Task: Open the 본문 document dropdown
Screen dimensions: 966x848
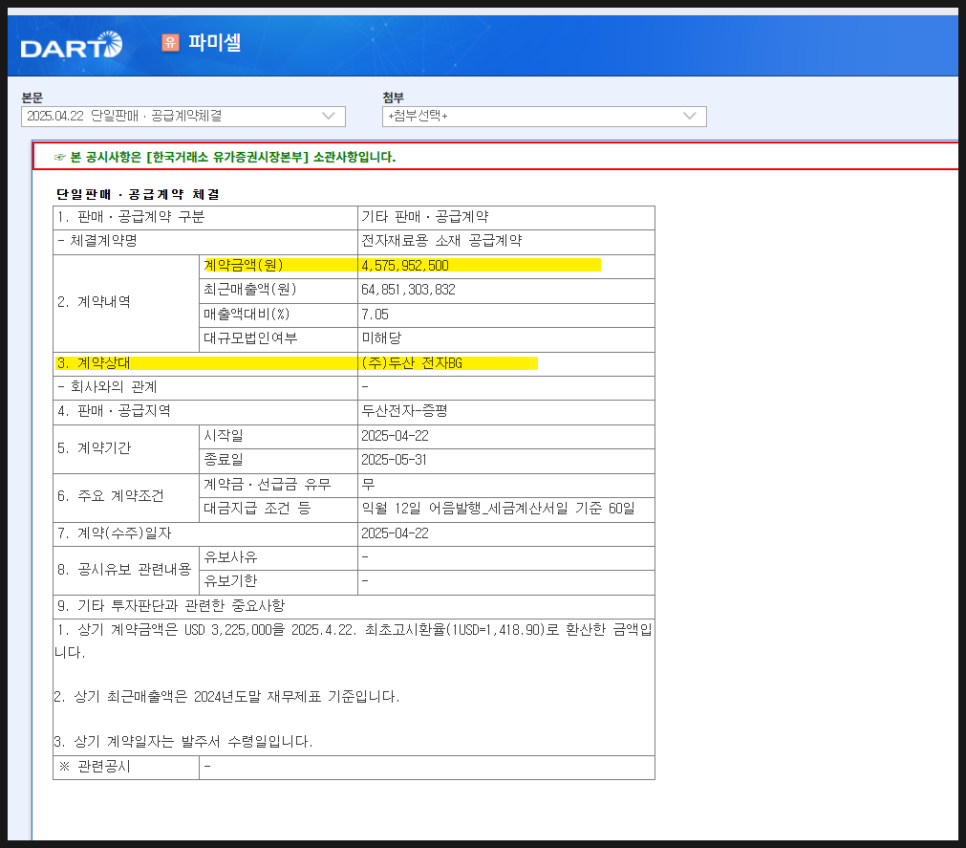Action: 183,116
